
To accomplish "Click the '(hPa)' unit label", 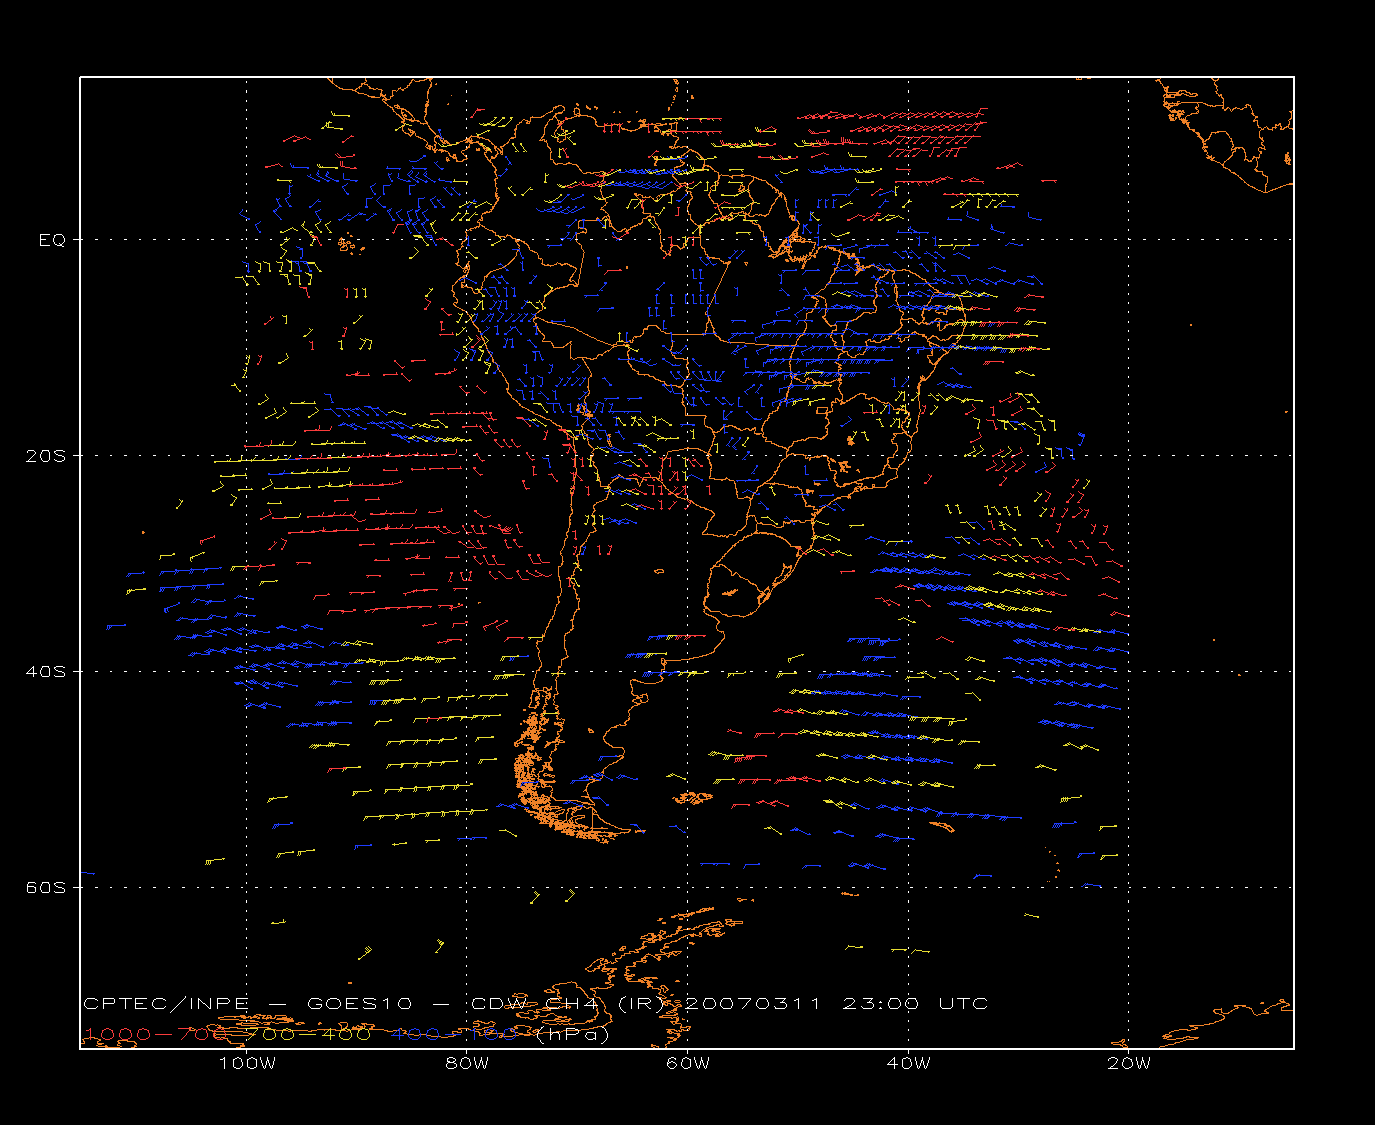I will 573,1035.
